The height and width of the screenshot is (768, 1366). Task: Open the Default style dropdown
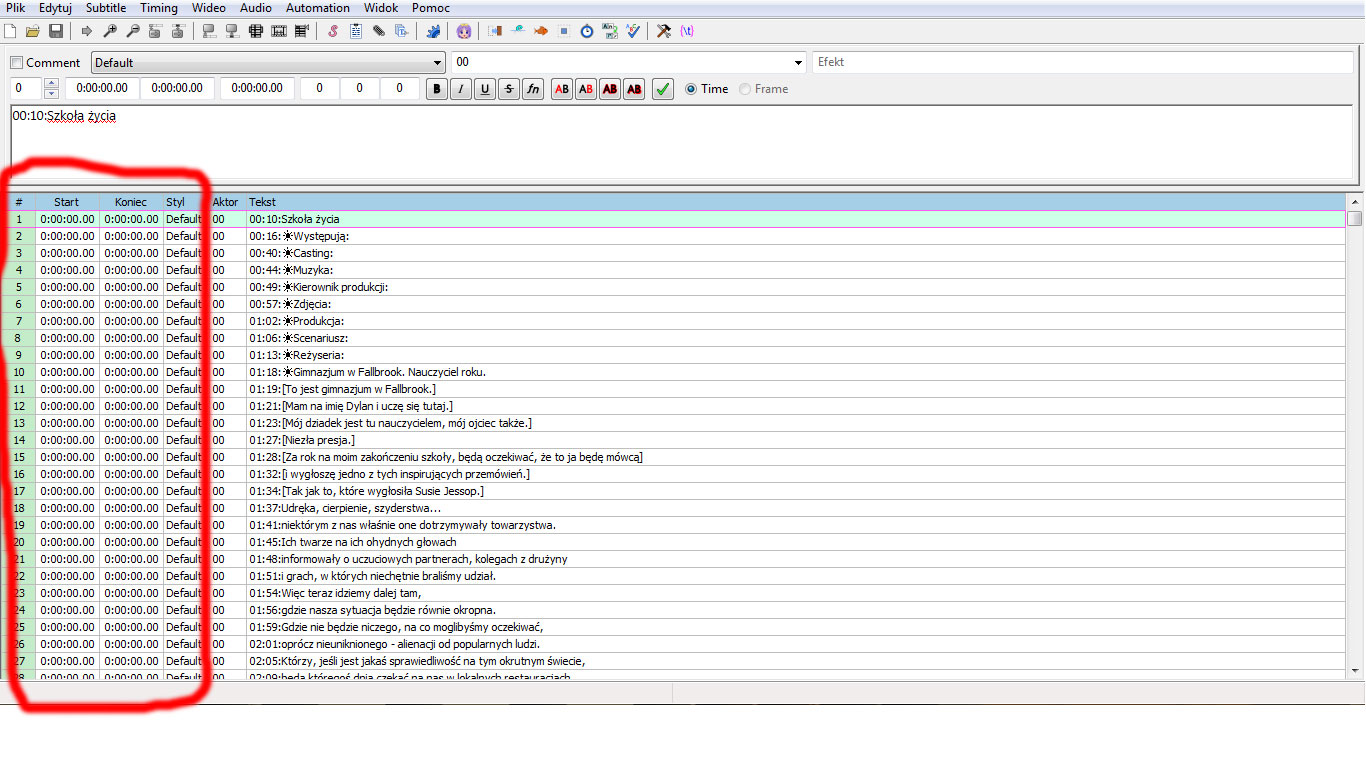pos(268,63)
